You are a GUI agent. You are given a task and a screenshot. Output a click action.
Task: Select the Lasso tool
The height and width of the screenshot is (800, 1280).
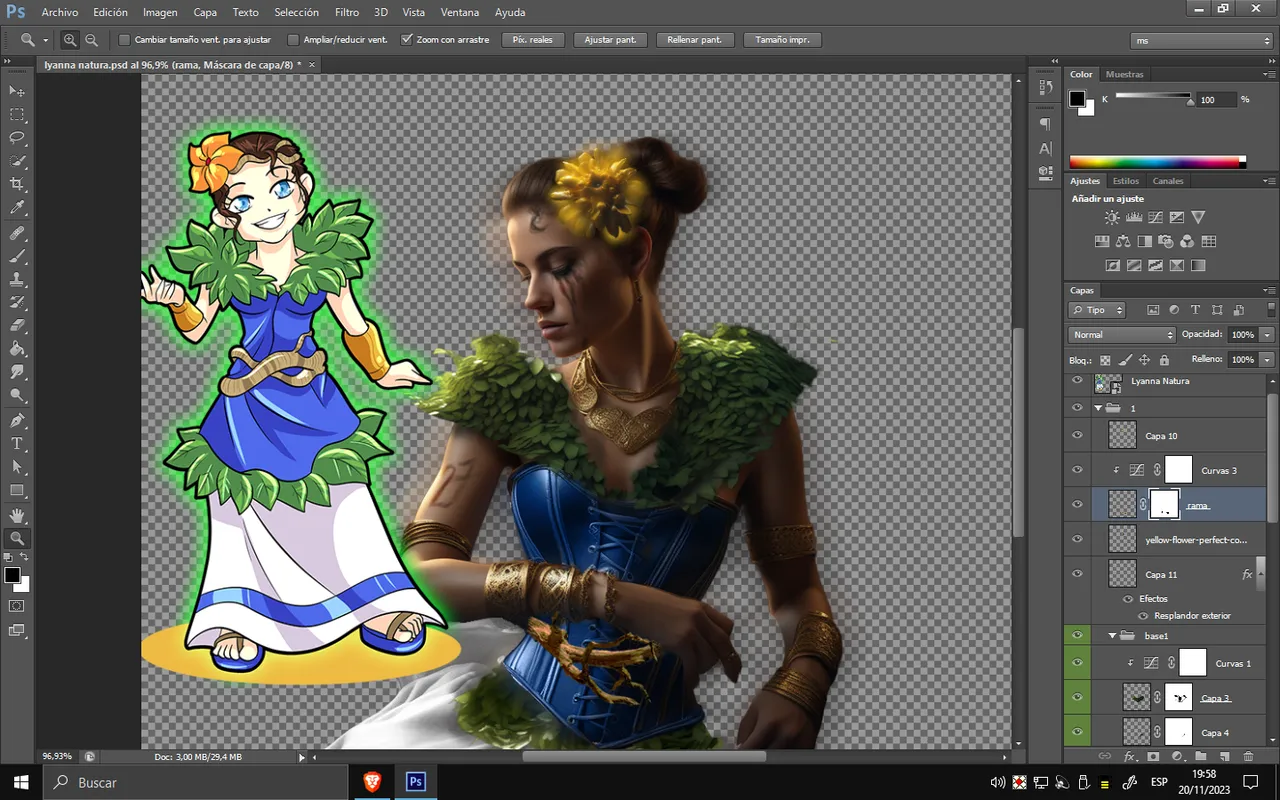[17, 138]
